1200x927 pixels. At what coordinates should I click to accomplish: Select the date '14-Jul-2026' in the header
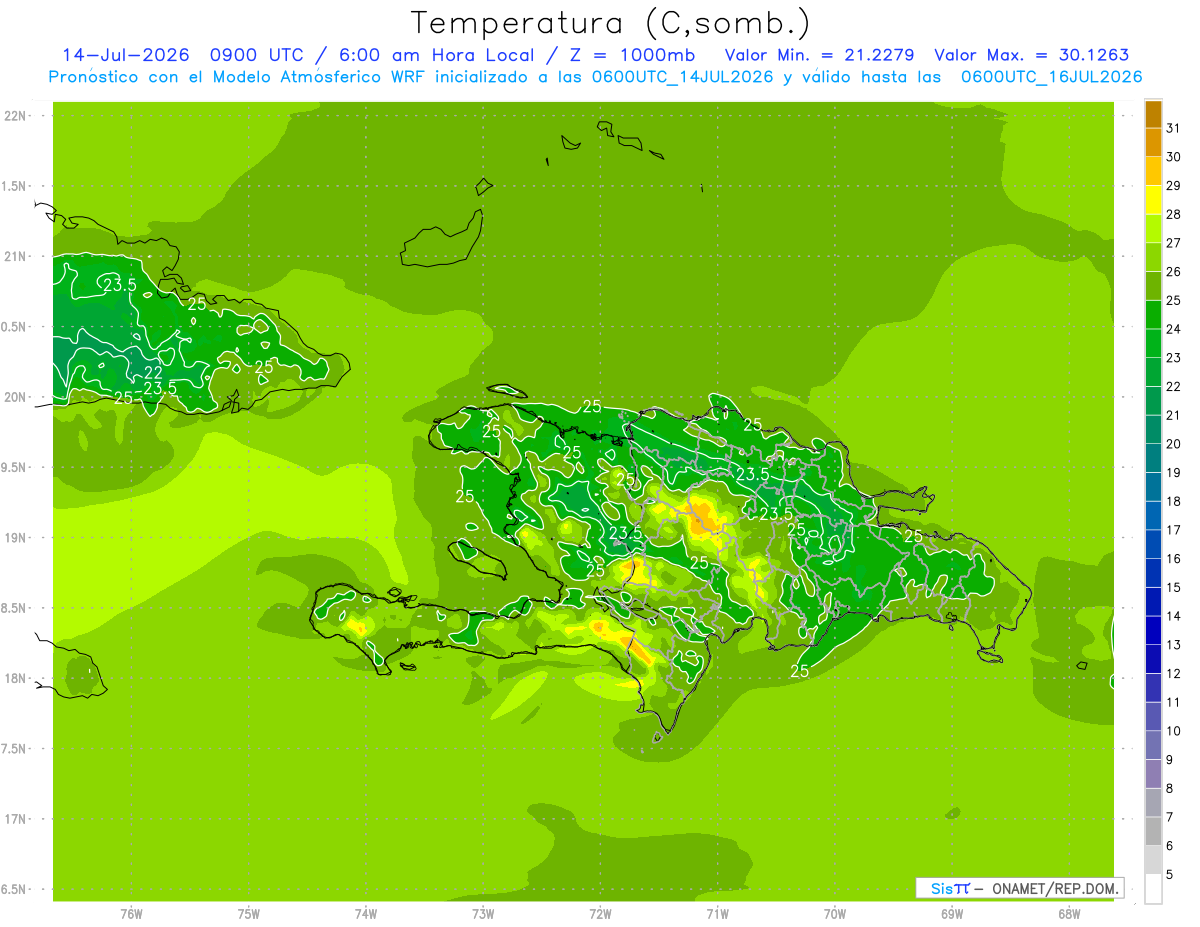point(126,55)
